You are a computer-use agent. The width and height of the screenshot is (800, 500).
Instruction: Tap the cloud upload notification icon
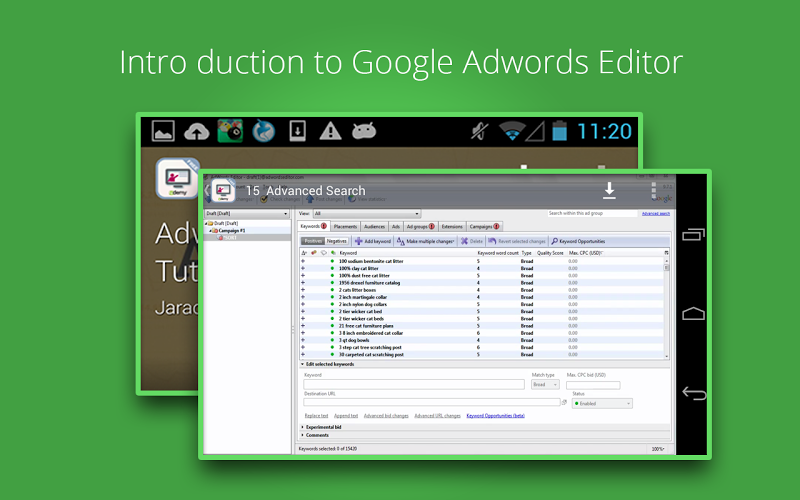coord(198,131)
